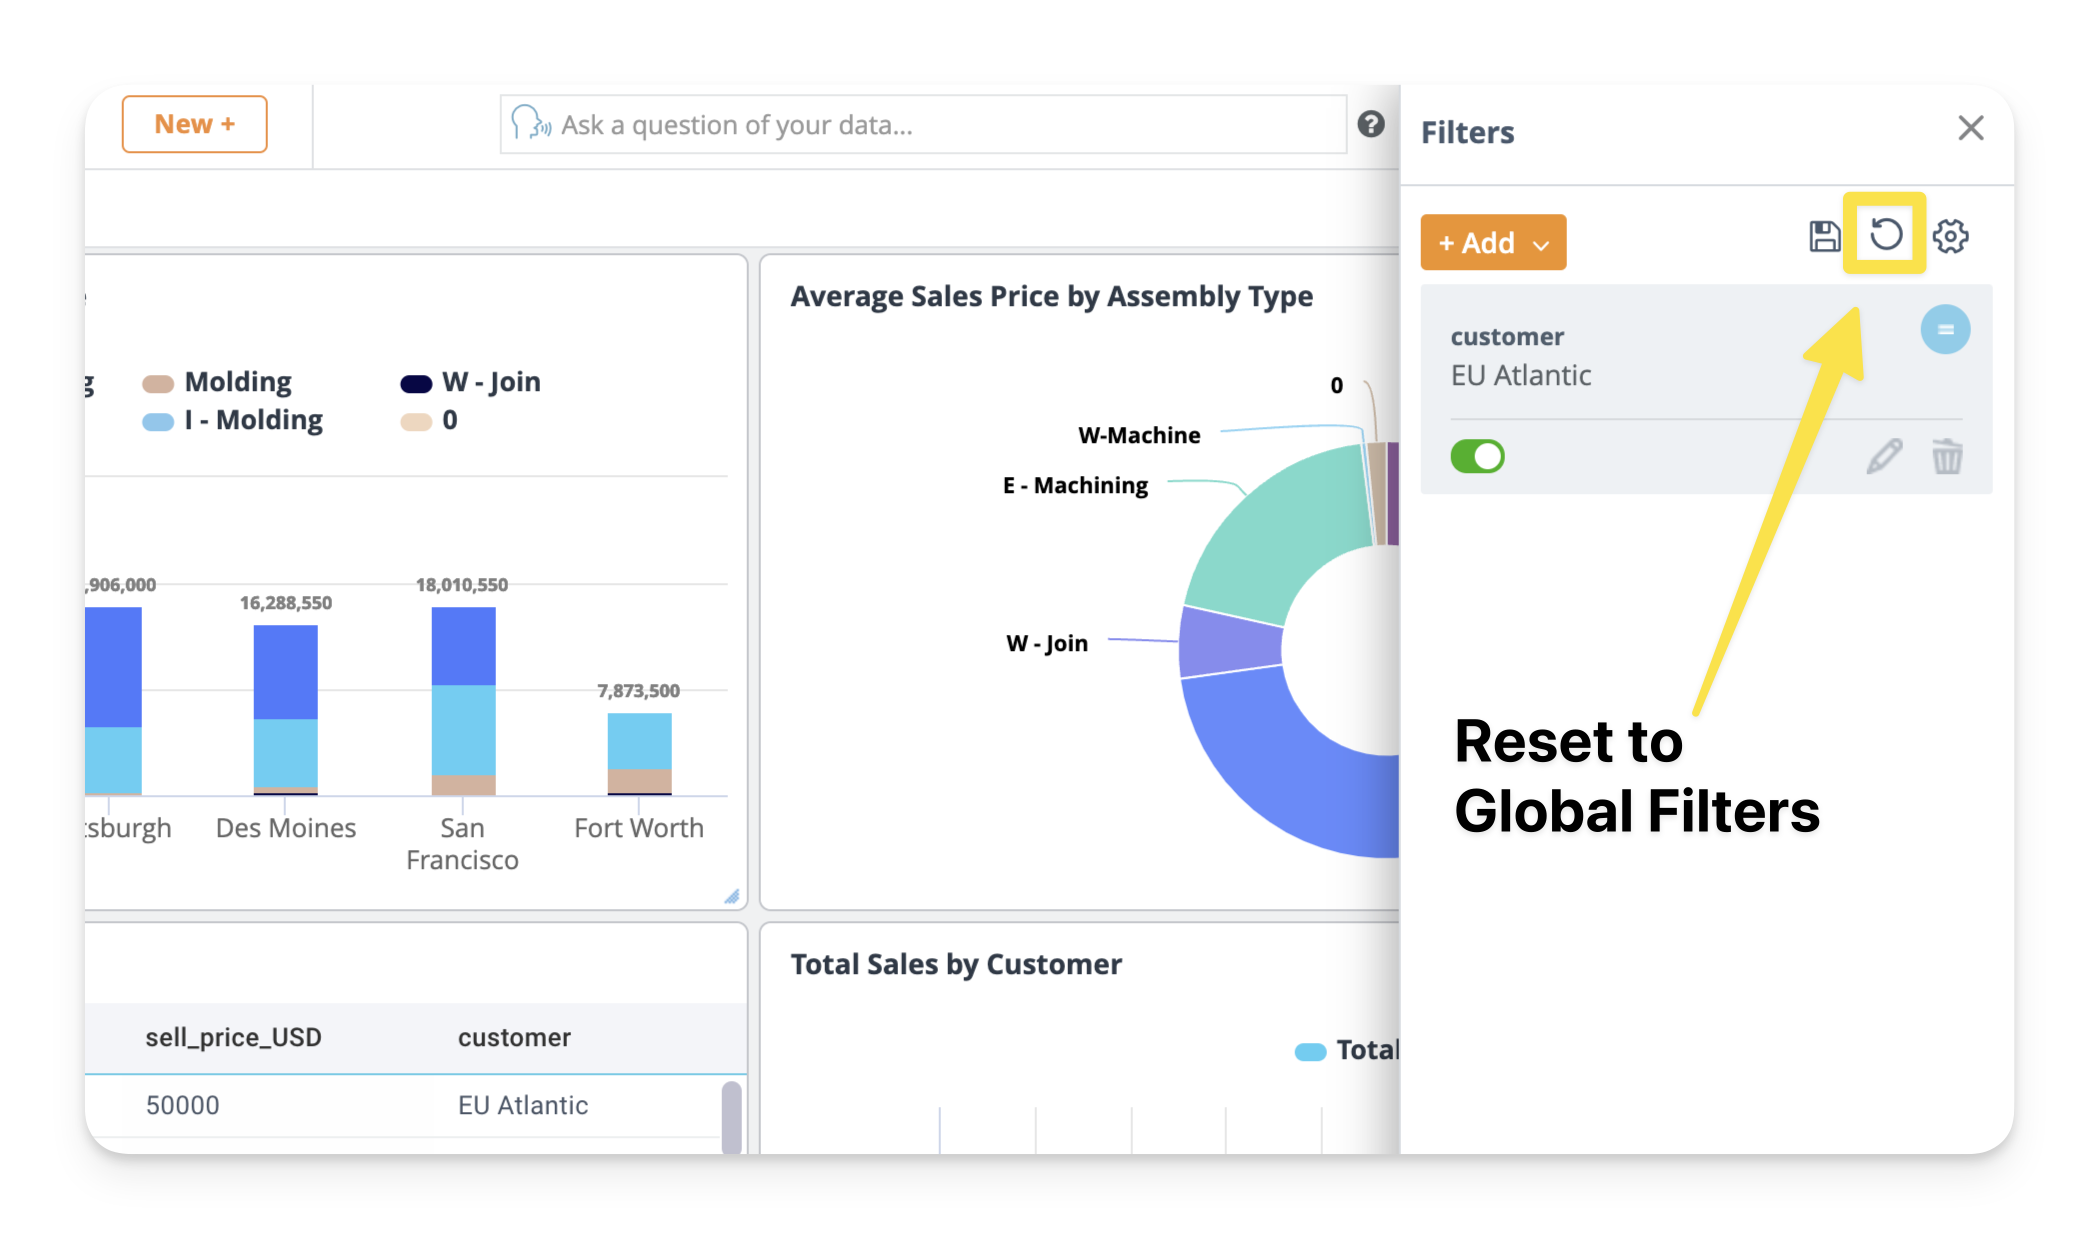Screen dimensions: 2099x1239
Task: Edit the customer filter with pencil icon
Action: click(1883, 457)
